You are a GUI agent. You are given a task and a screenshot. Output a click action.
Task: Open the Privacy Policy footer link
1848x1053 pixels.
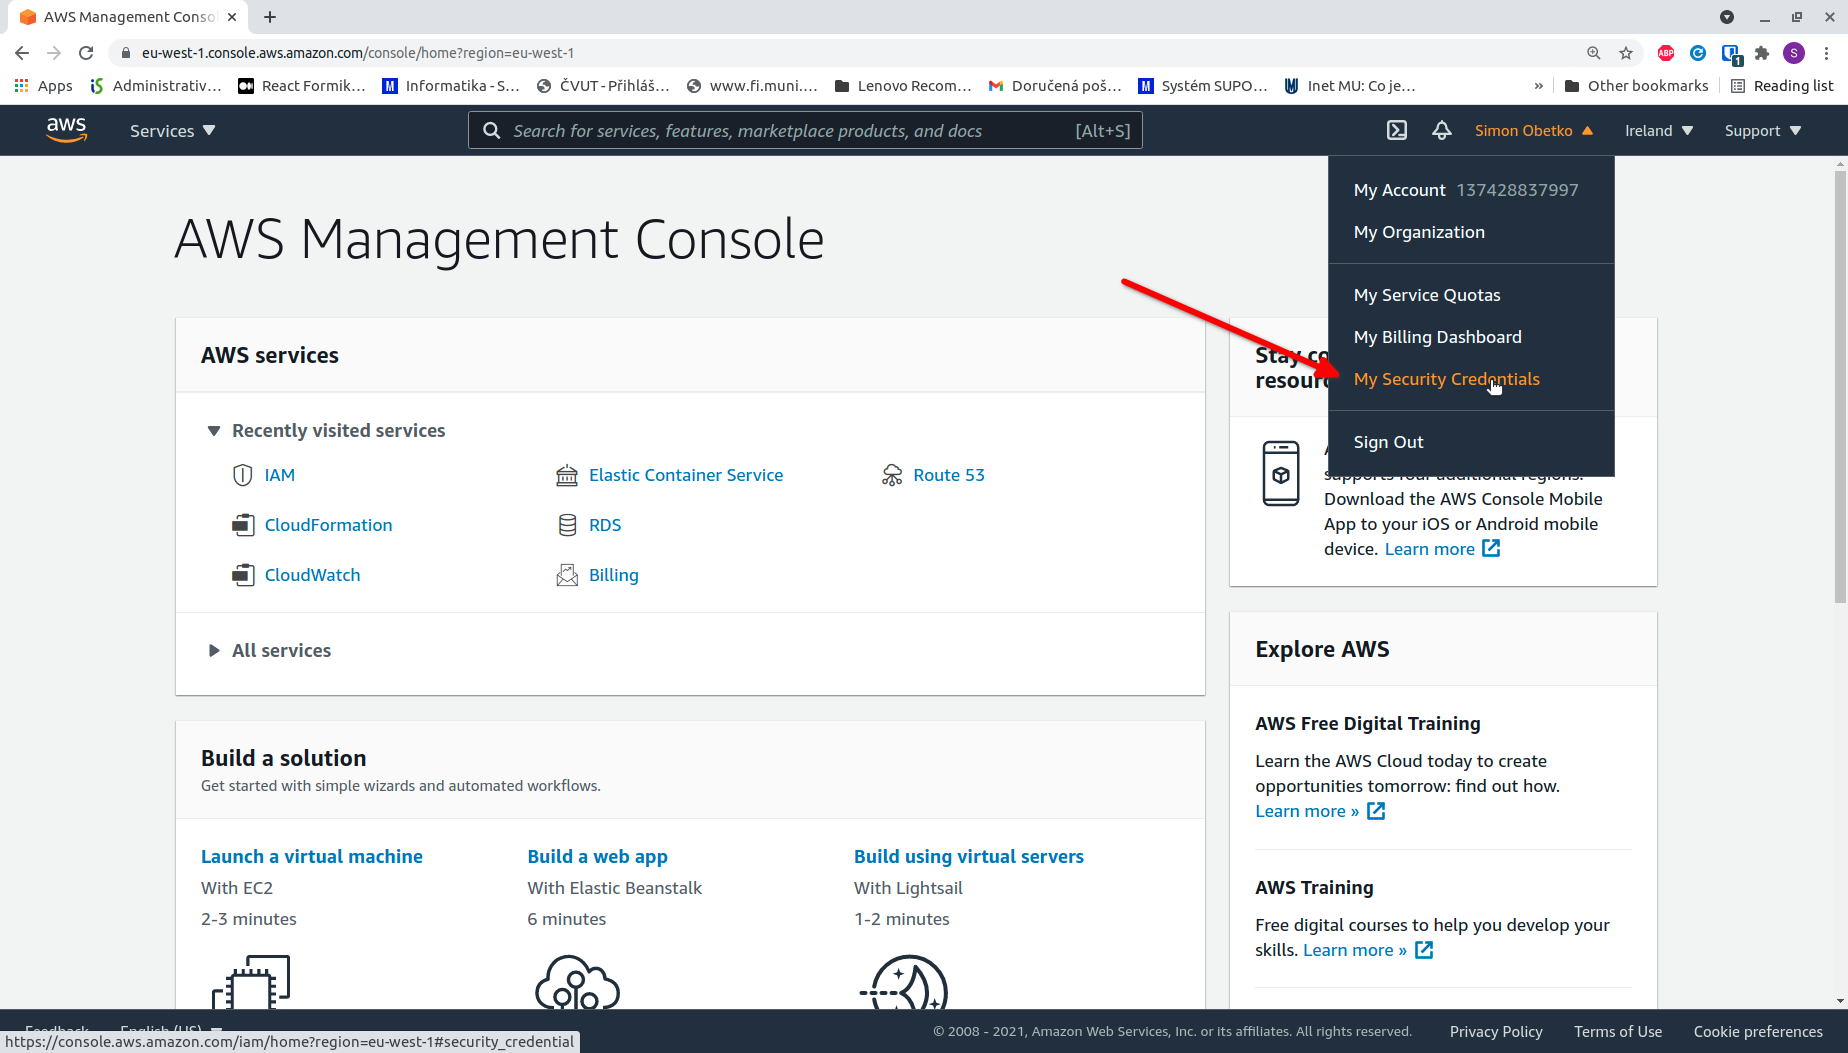click(1496, 1032)
